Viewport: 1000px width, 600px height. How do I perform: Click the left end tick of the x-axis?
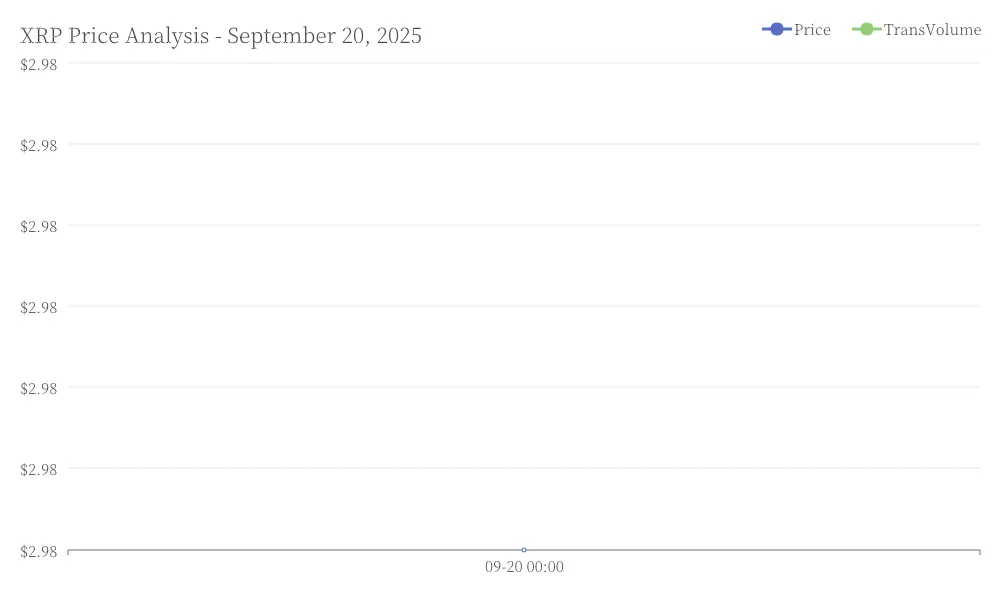click(68, 552)
